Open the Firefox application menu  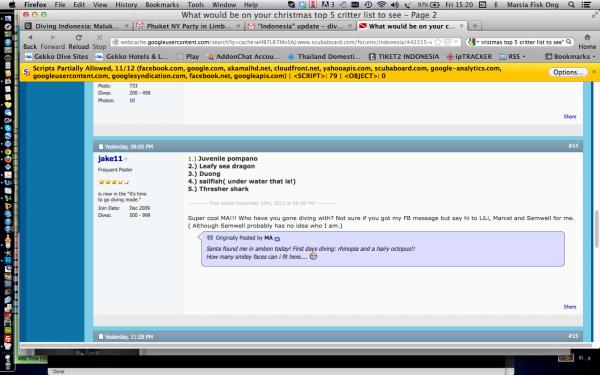pyautogui.click(x=35, y=5)
